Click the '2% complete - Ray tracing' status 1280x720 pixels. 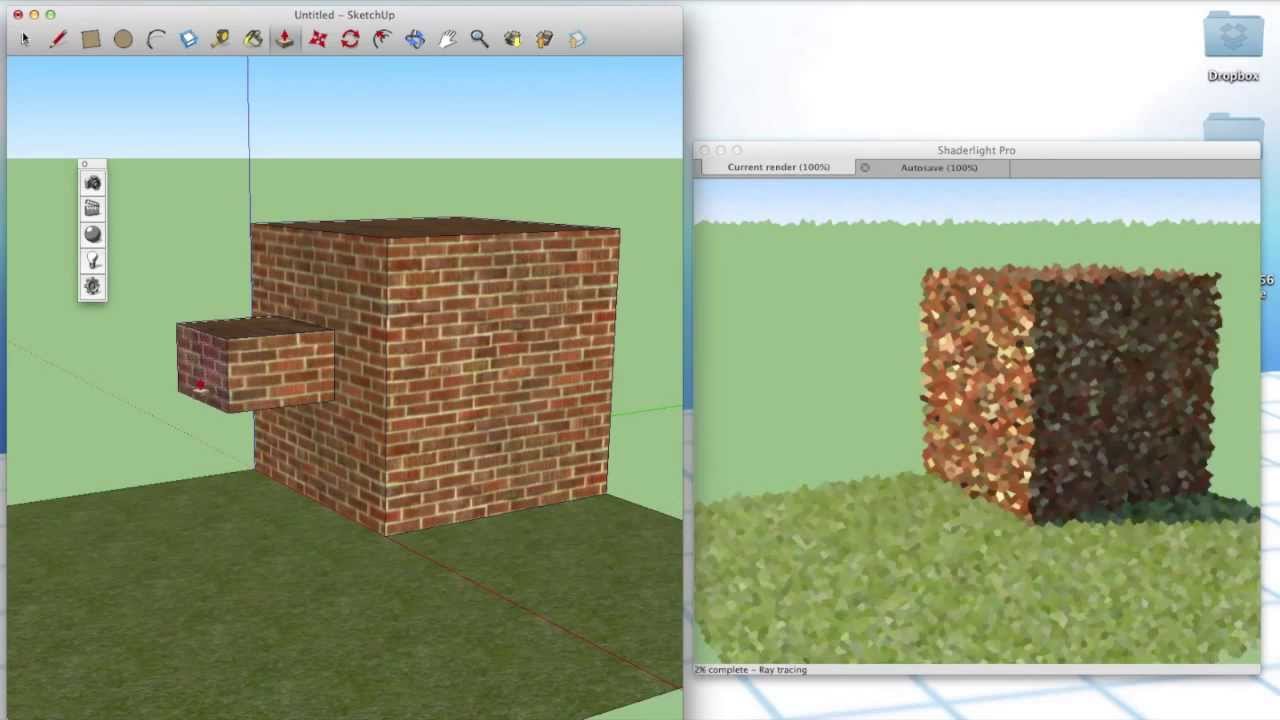(x=751, y=670)
